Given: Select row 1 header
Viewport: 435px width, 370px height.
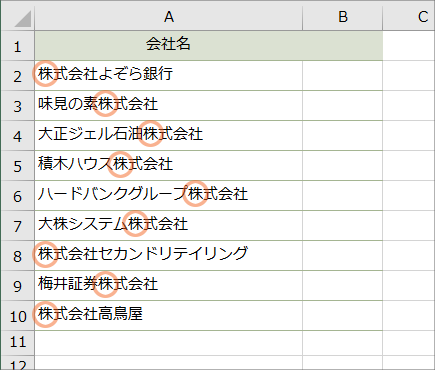Looking at the screenshot, I should click(x=17, y=46).
